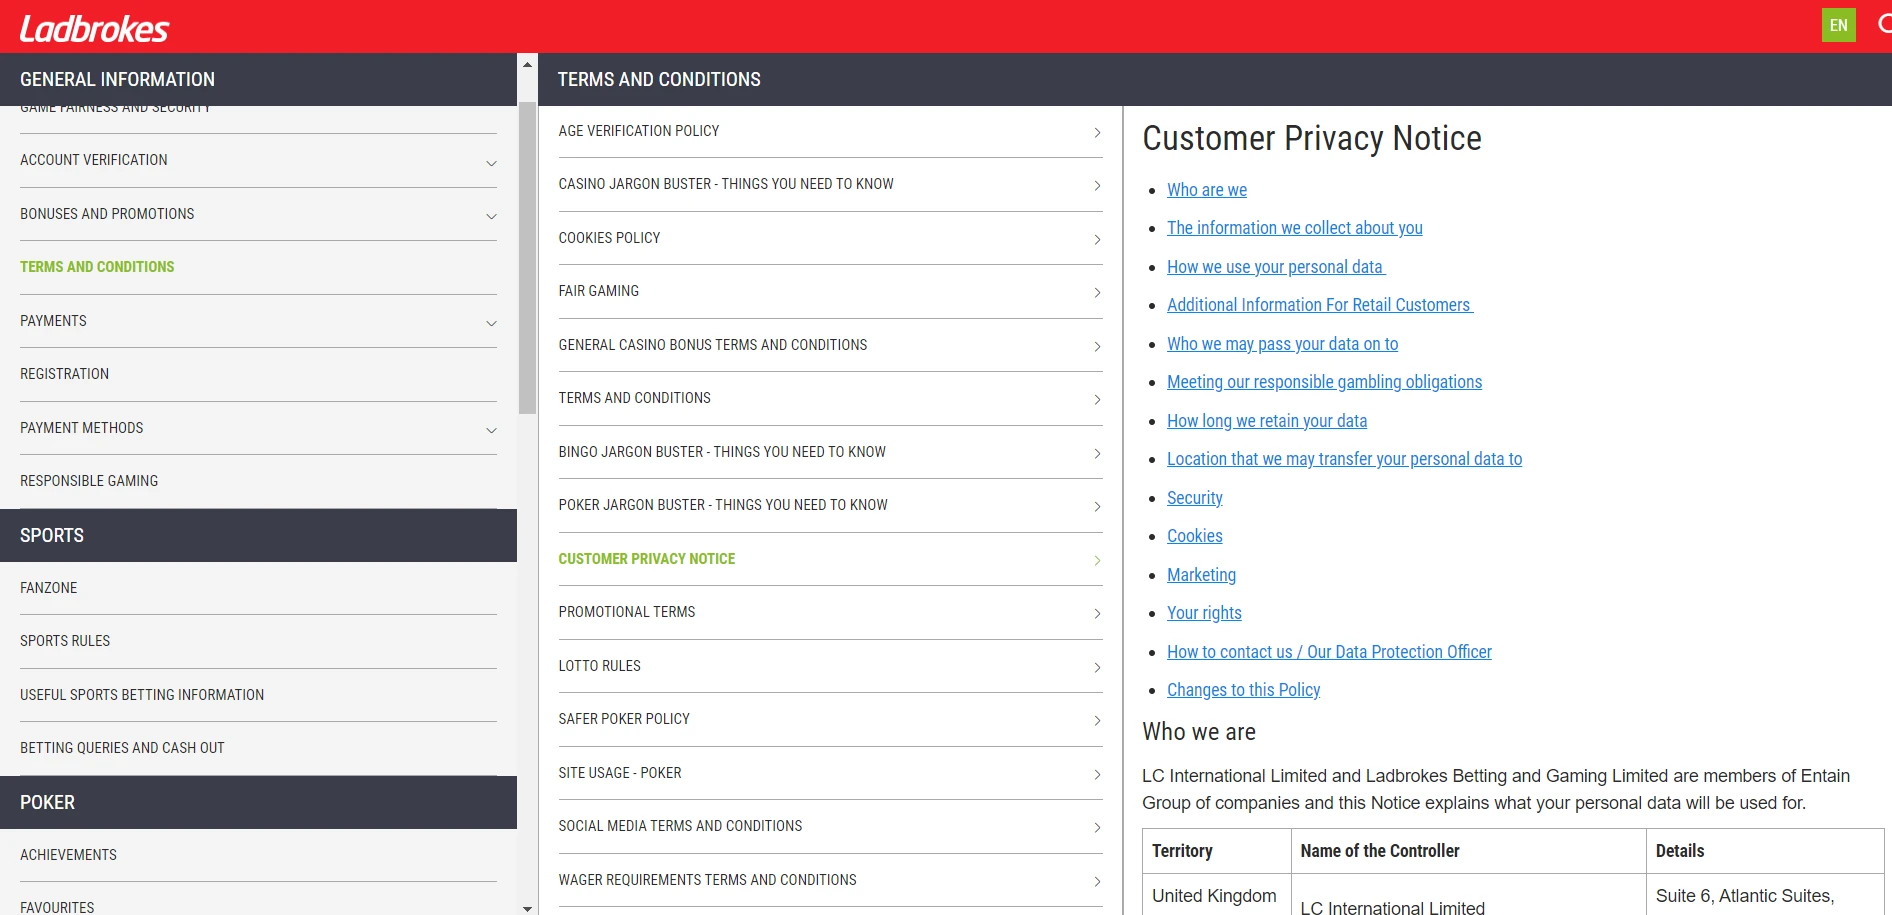The height and width of the screenshot is (915, 1892).
Task: Follow 'How long we retain your data' link
Action: (1267, 421)
